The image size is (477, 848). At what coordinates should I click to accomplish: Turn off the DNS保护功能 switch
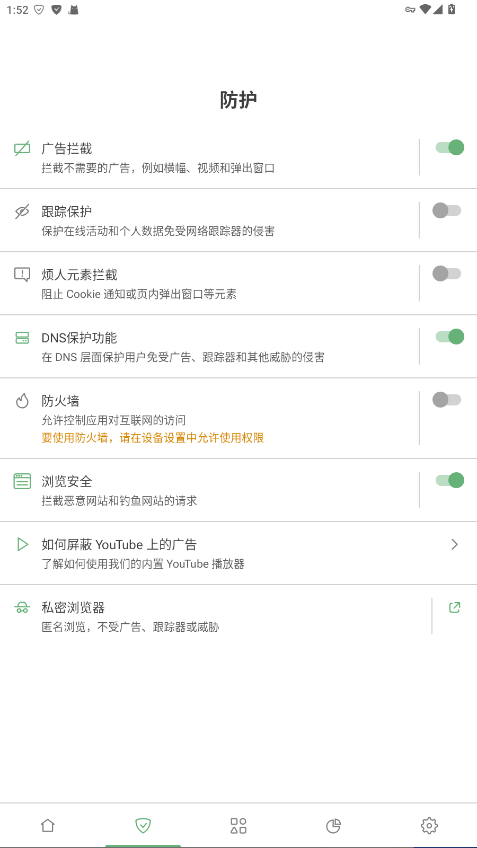[450, 336]
